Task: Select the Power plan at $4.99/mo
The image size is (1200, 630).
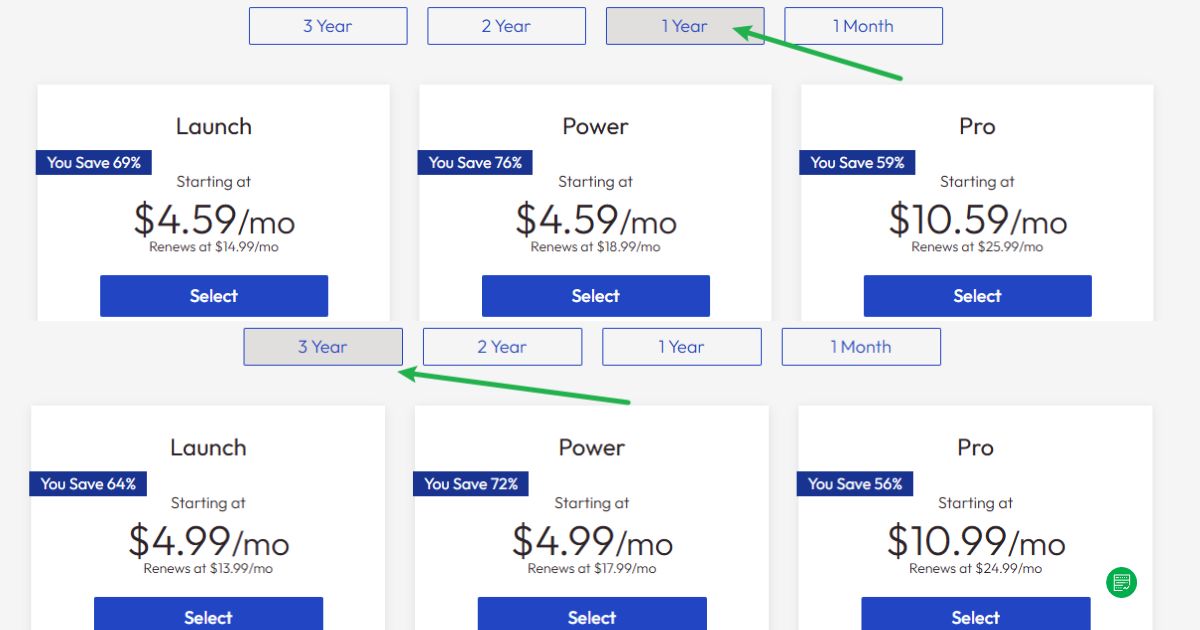Action: tap(591, 616)
